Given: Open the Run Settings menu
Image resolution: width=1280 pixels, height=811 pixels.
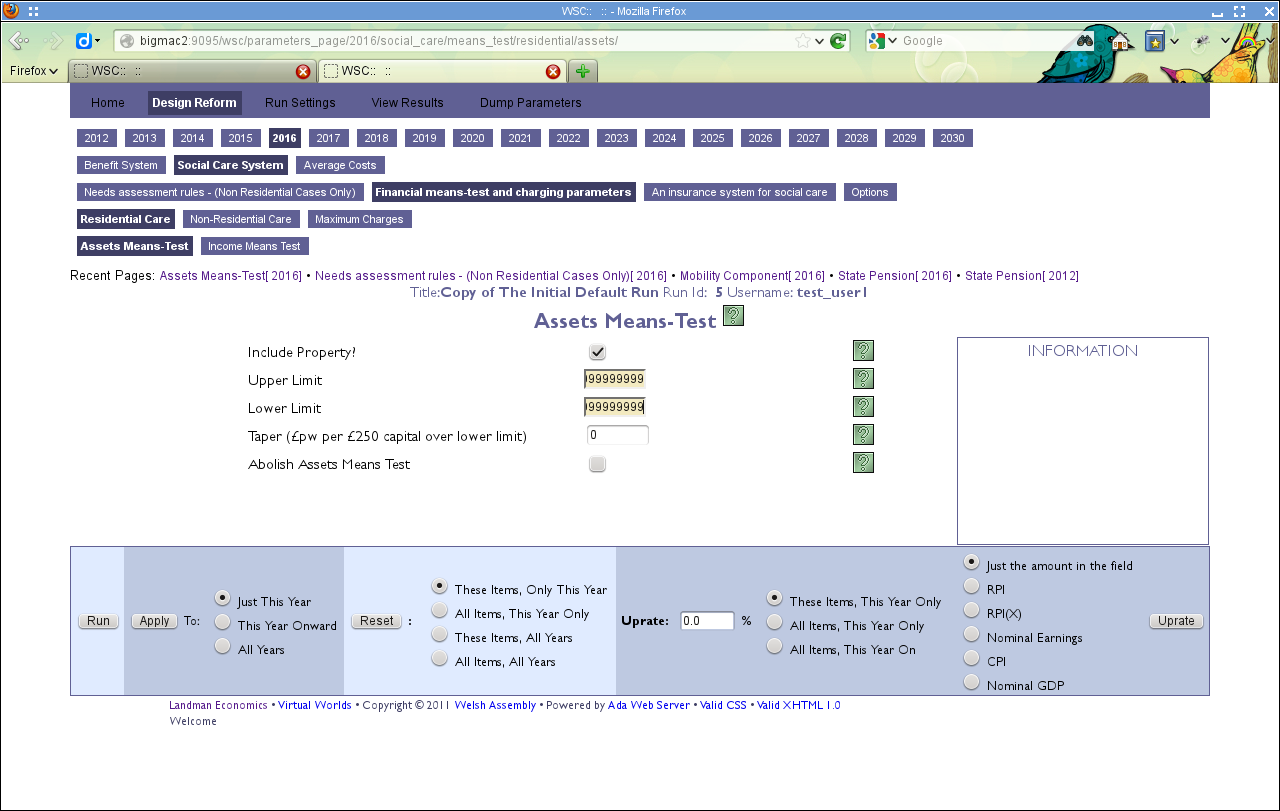Looking at the screenshot, I should pyautogui.click(x=299, y=102).
